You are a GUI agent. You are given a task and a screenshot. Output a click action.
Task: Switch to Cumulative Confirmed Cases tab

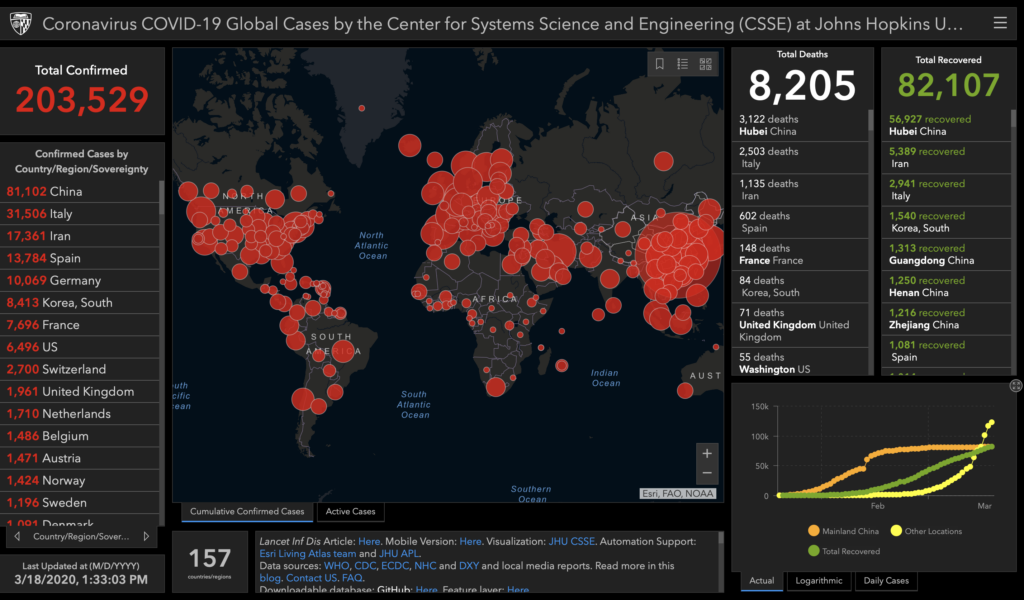pos(247,512)
